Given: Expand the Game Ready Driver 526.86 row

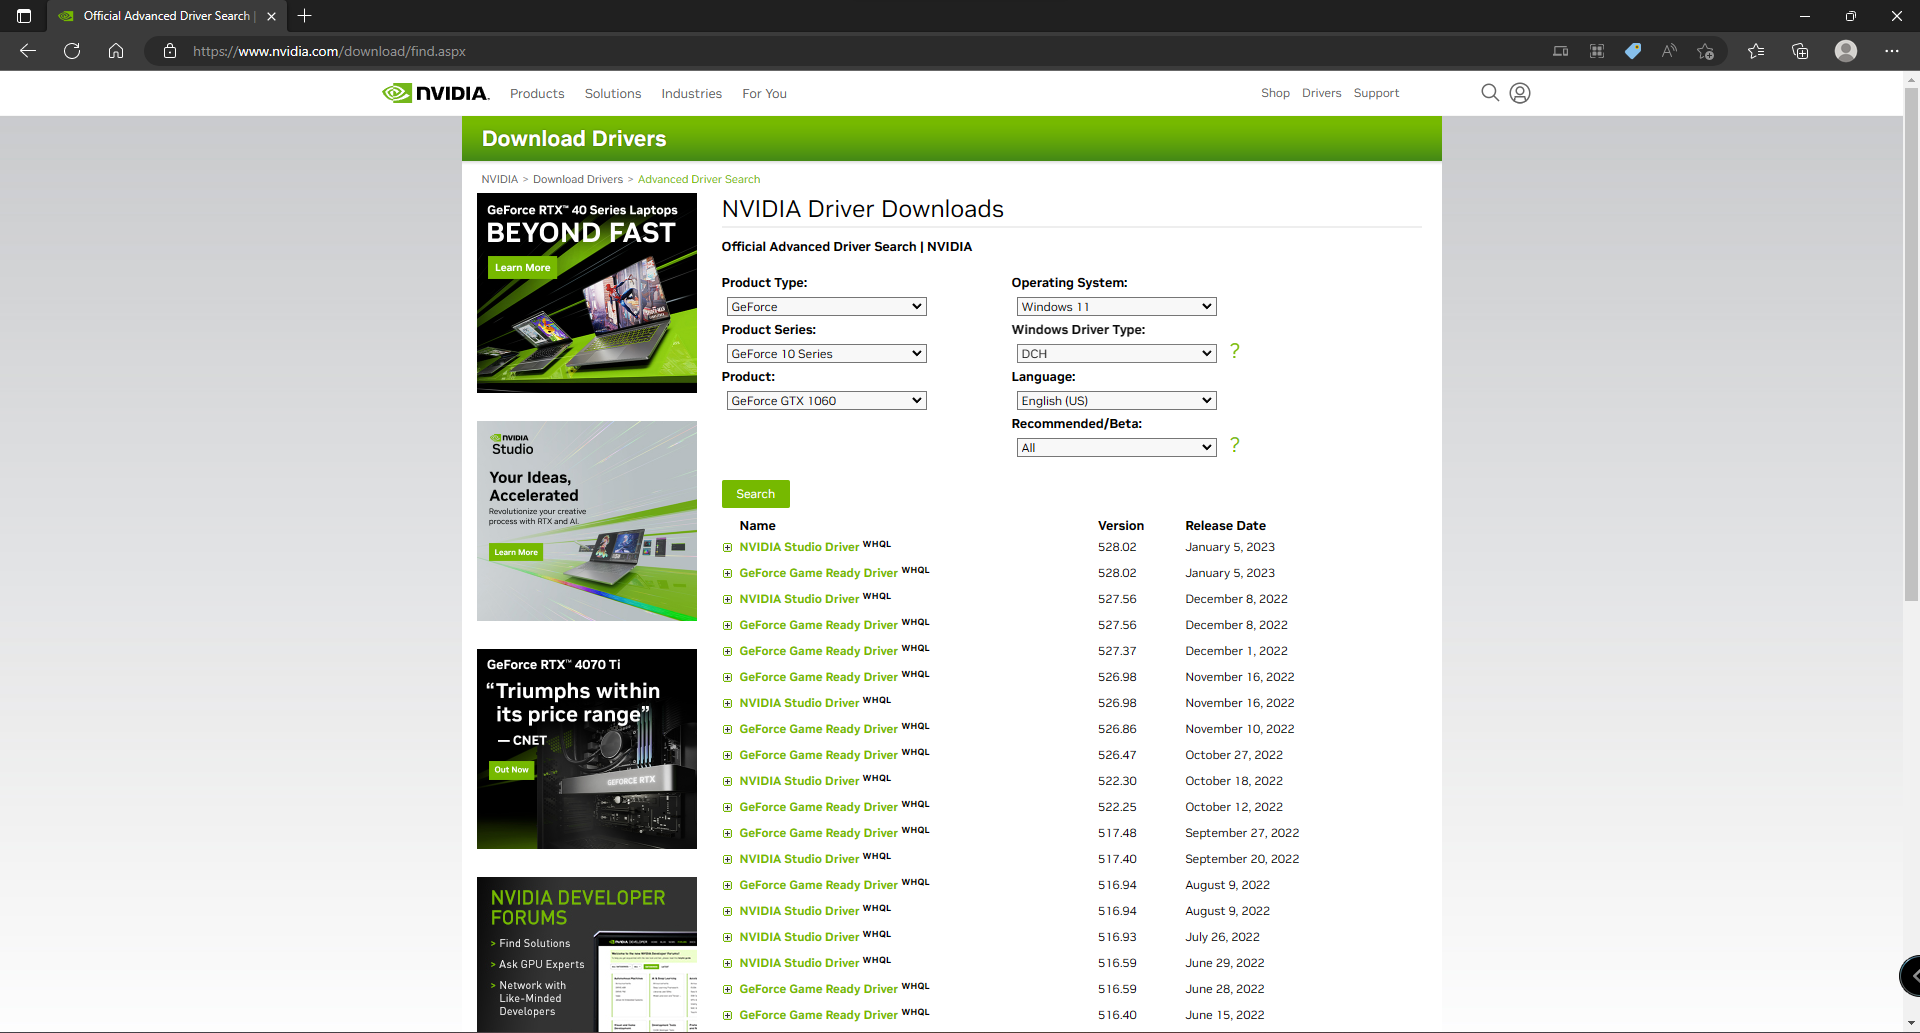Looking at the screenshot, I should click(x=728, y=730).
